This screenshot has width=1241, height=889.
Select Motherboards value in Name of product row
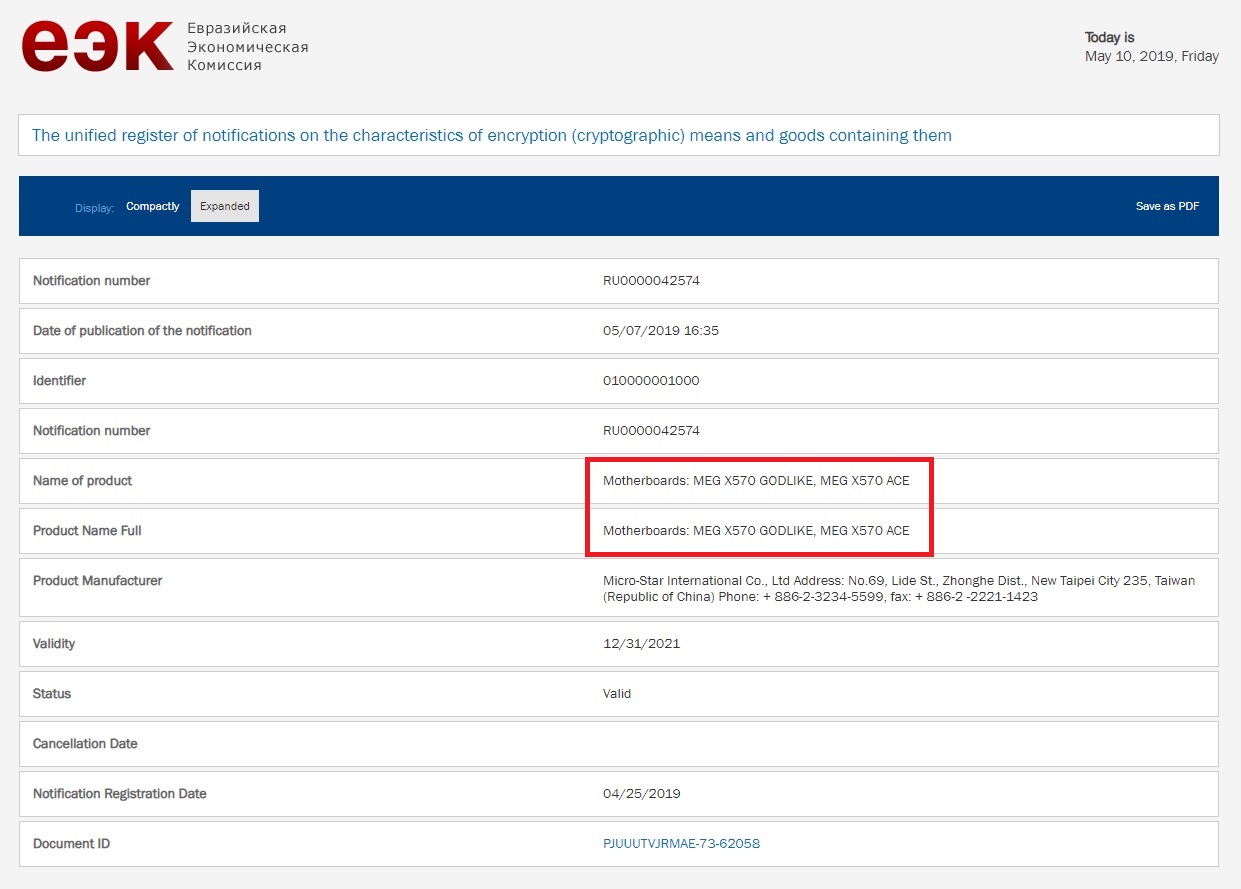[756, 481]
